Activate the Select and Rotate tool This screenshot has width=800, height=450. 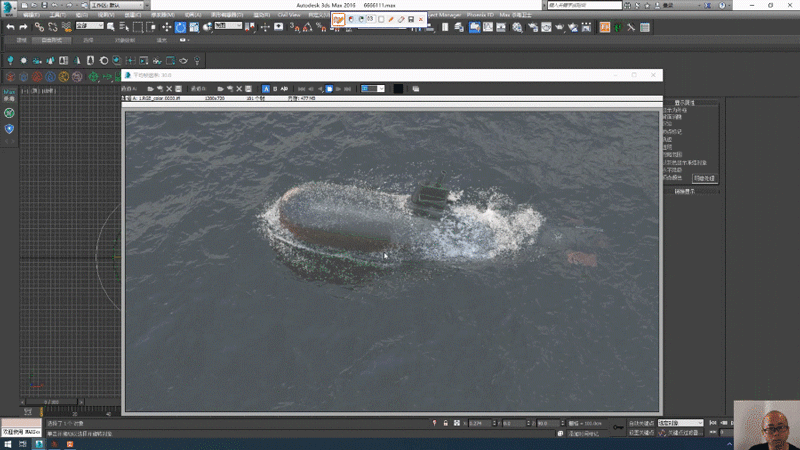(181, 28)
